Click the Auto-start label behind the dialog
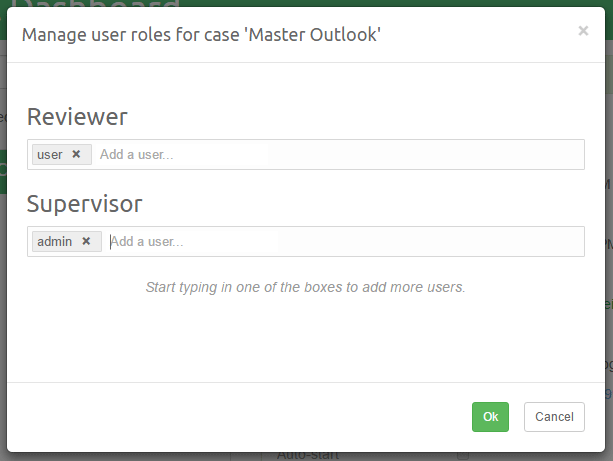This screenshot has height=461, width=613. point(309,456)
